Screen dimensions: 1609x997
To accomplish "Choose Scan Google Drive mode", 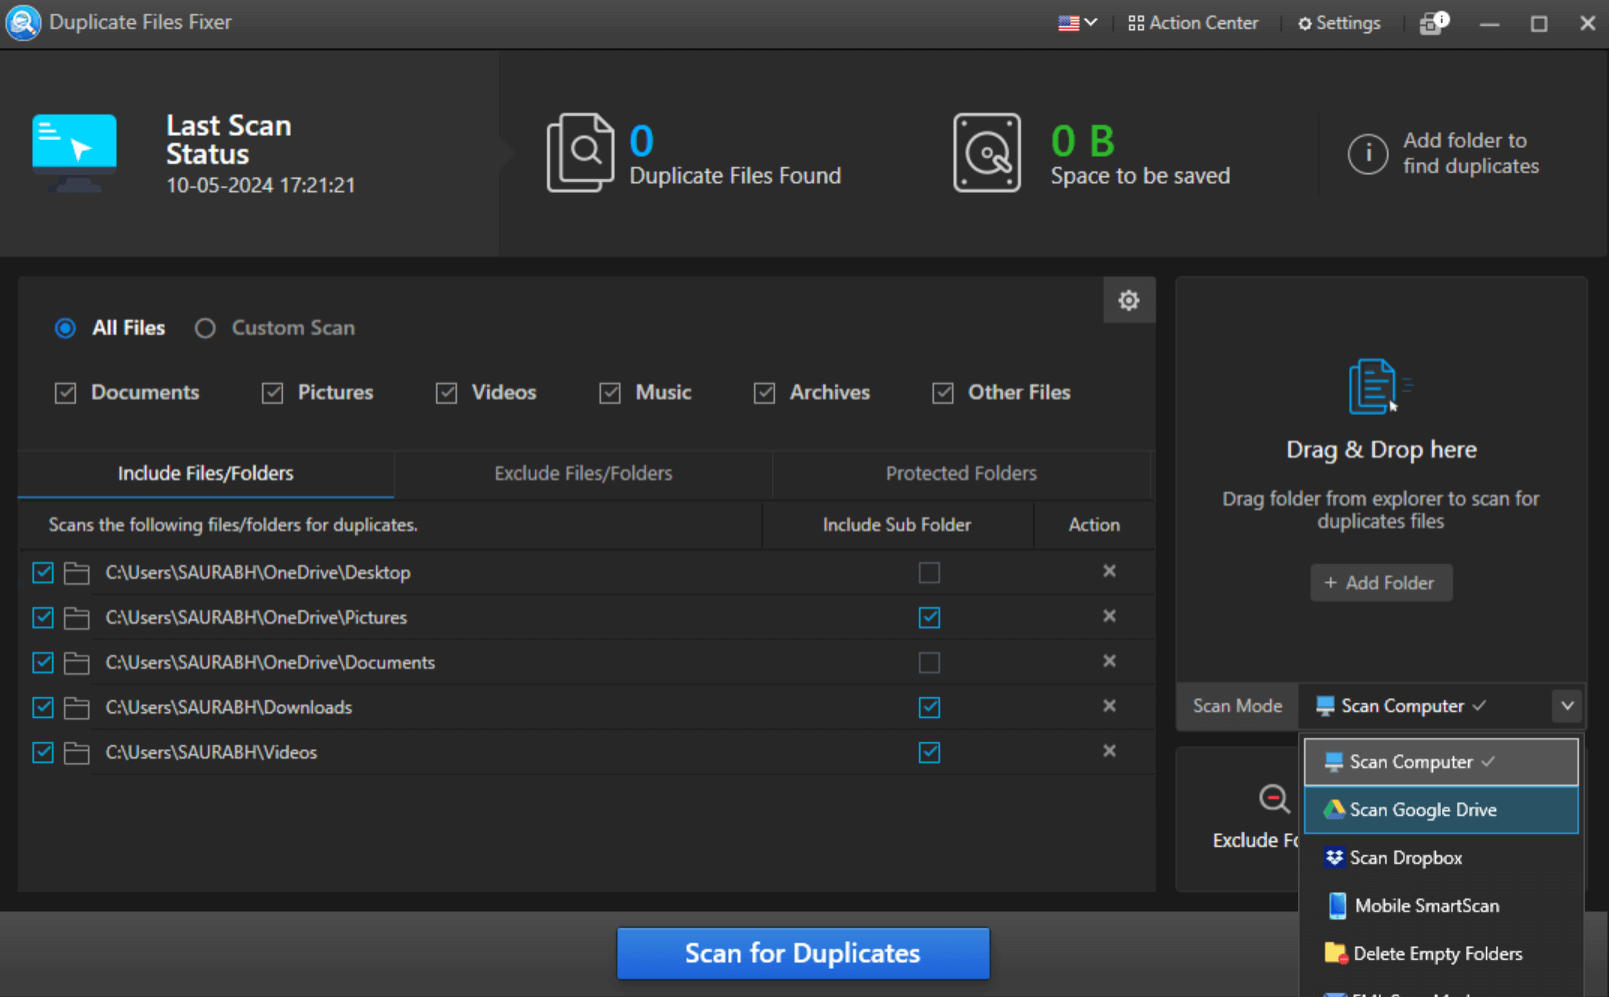I will pos(1441,810).
